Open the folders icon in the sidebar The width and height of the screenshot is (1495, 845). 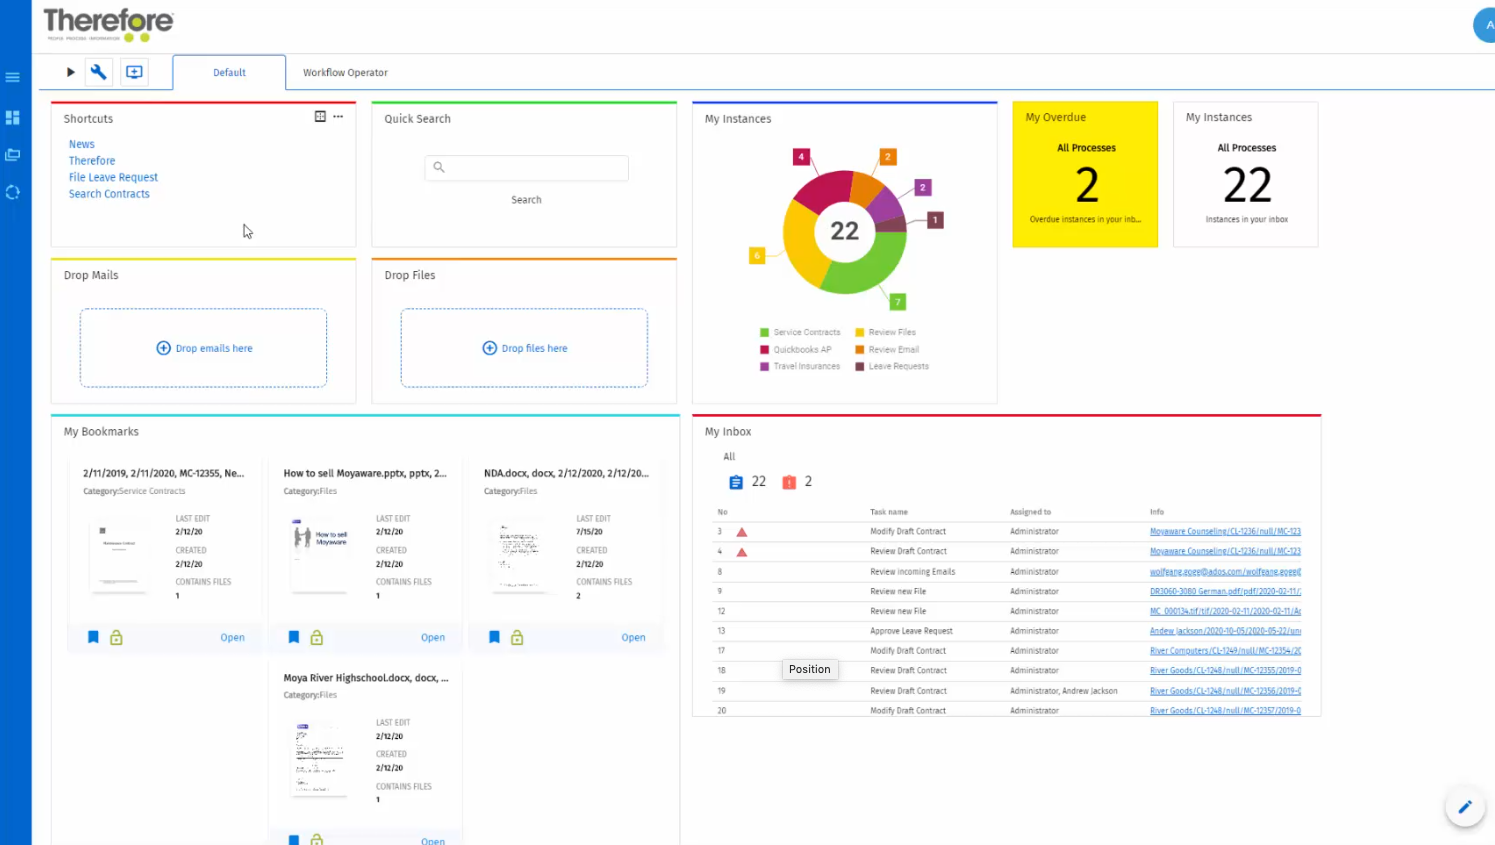(x=13, y=154)
